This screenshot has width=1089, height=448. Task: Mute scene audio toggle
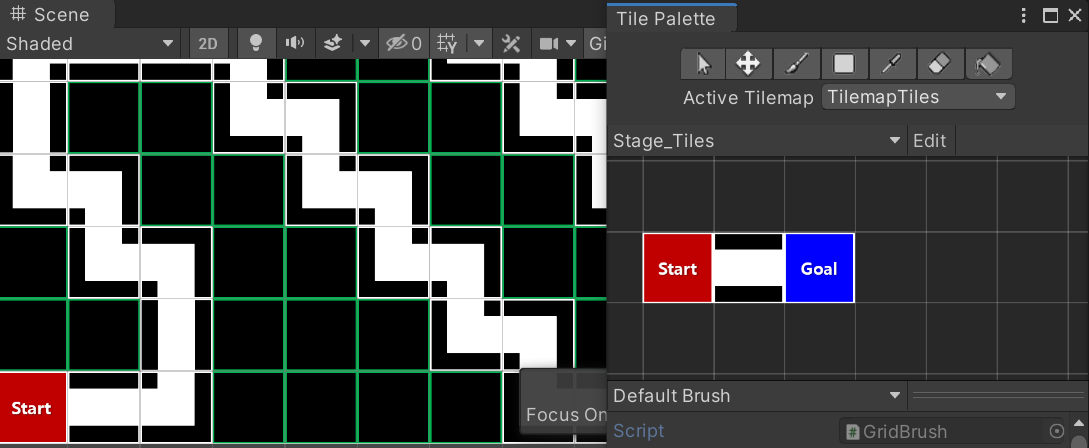pyautogui.click(x=295, y=43)
